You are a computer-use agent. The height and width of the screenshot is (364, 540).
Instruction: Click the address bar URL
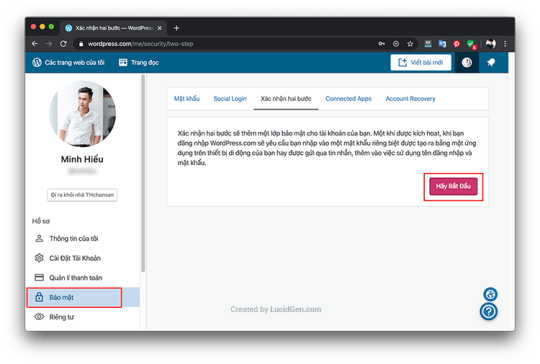tap(141, 44)
